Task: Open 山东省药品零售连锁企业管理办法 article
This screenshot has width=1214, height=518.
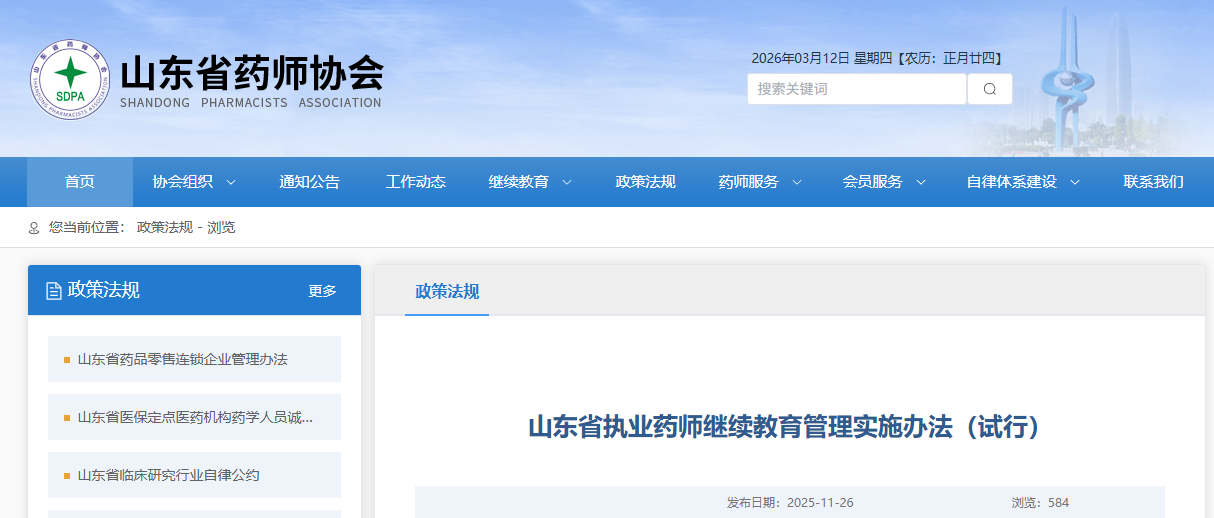Action: 182,359
